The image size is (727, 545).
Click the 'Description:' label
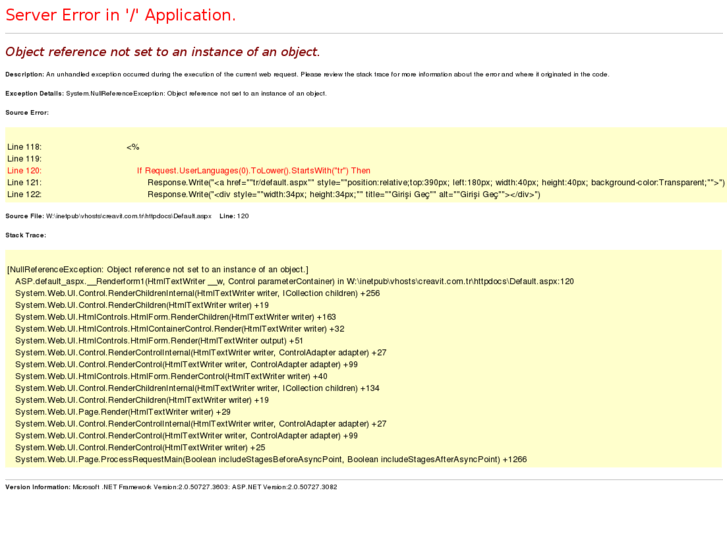click(25, 74)
